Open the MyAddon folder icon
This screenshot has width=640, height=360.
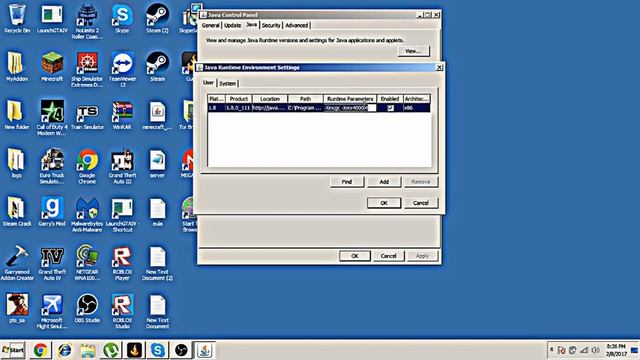pos(17,67)
